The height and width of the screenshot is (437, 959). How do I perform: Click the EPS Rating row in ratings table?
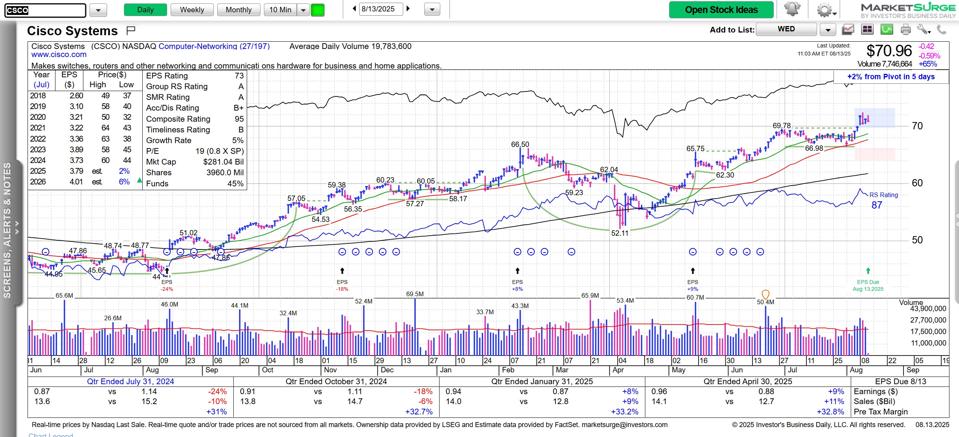pyautogui.click(x=194, y=76)
